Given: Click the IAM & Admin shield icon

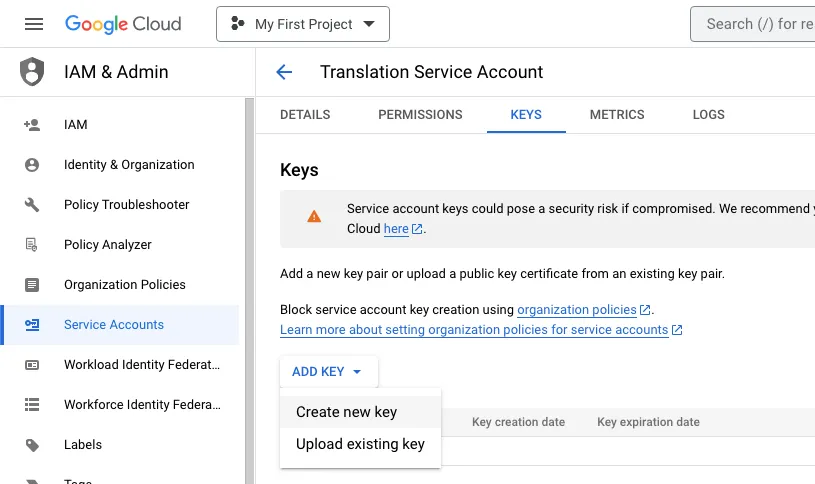Looking at the screenshot, I should (32, 72).
